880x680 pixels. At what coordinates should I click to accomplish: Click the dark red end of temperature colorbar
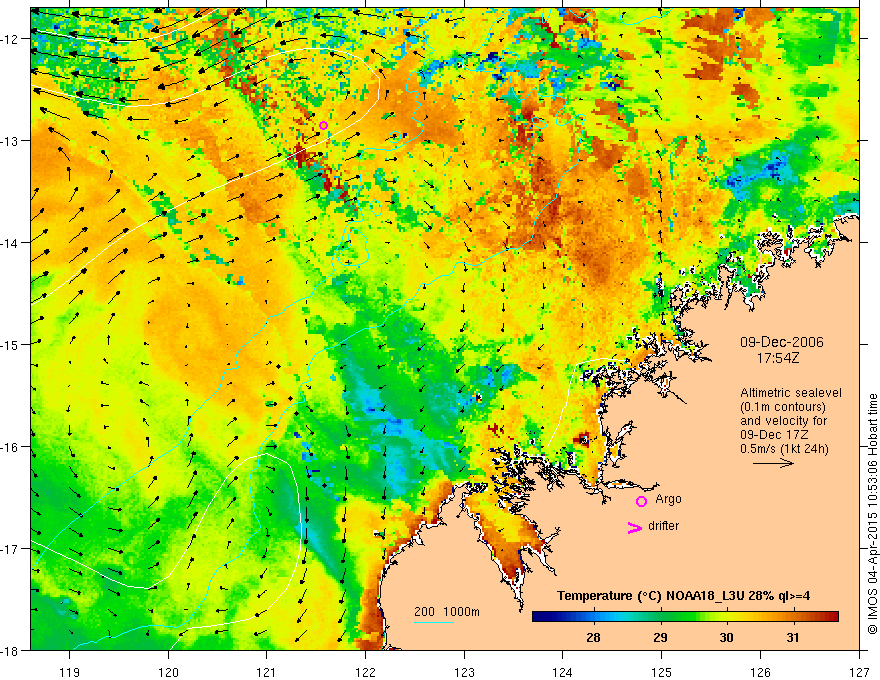(x=832, y=617)
